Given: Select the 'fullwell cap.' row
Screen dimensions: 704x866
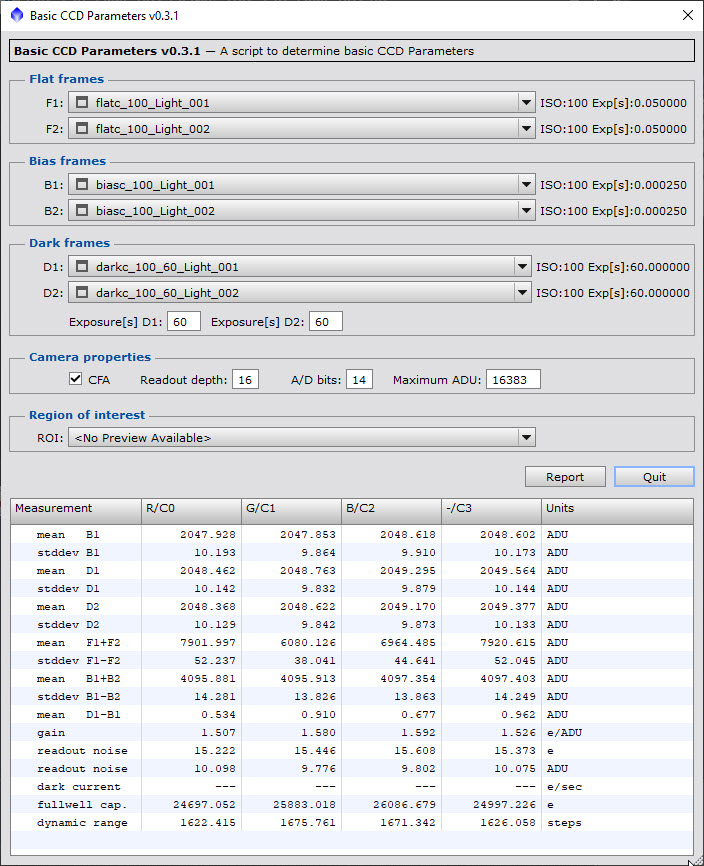Looking at the screenshot, I should pos(352,805).
